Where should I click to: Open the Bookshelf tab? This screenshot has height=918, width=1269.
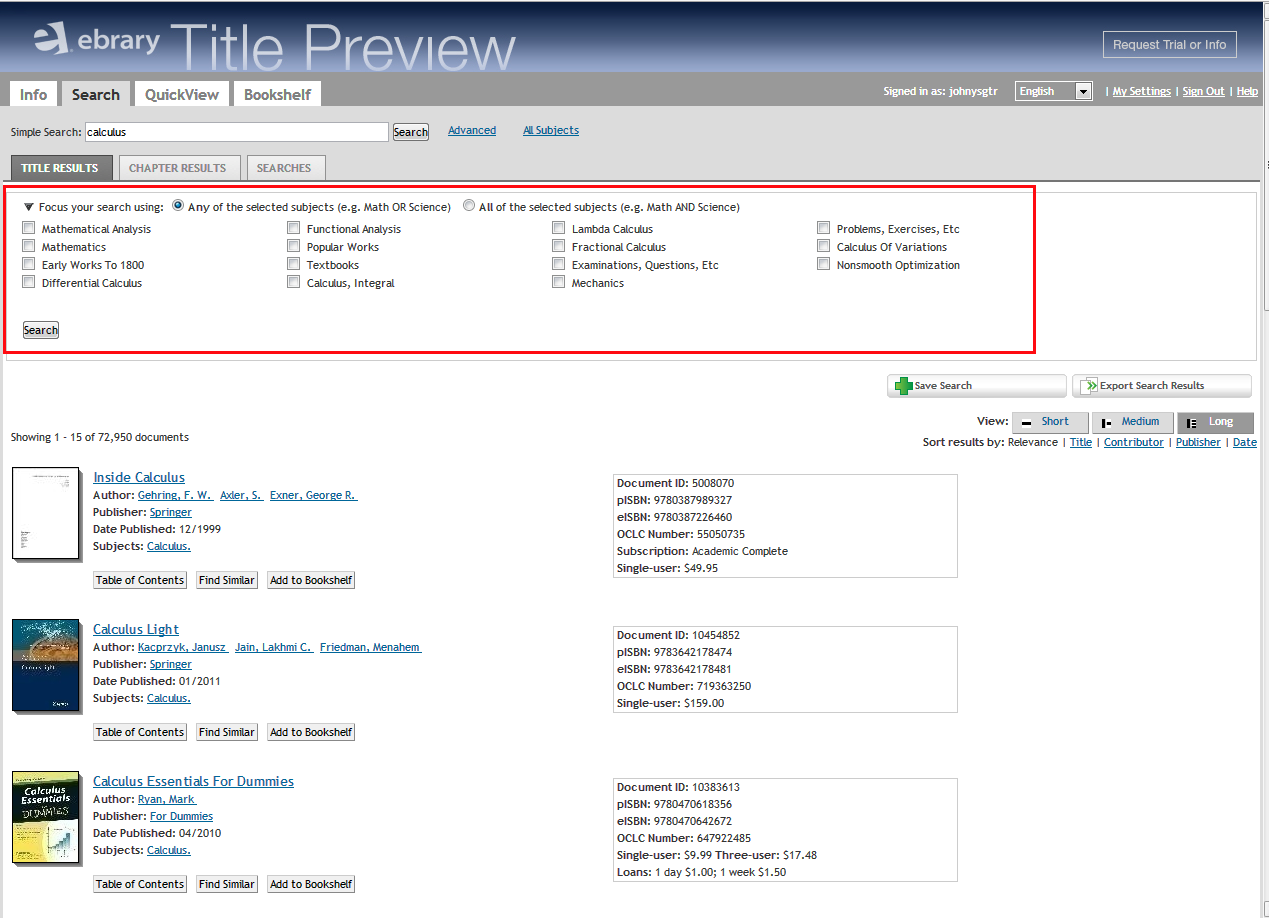point(277,94)
